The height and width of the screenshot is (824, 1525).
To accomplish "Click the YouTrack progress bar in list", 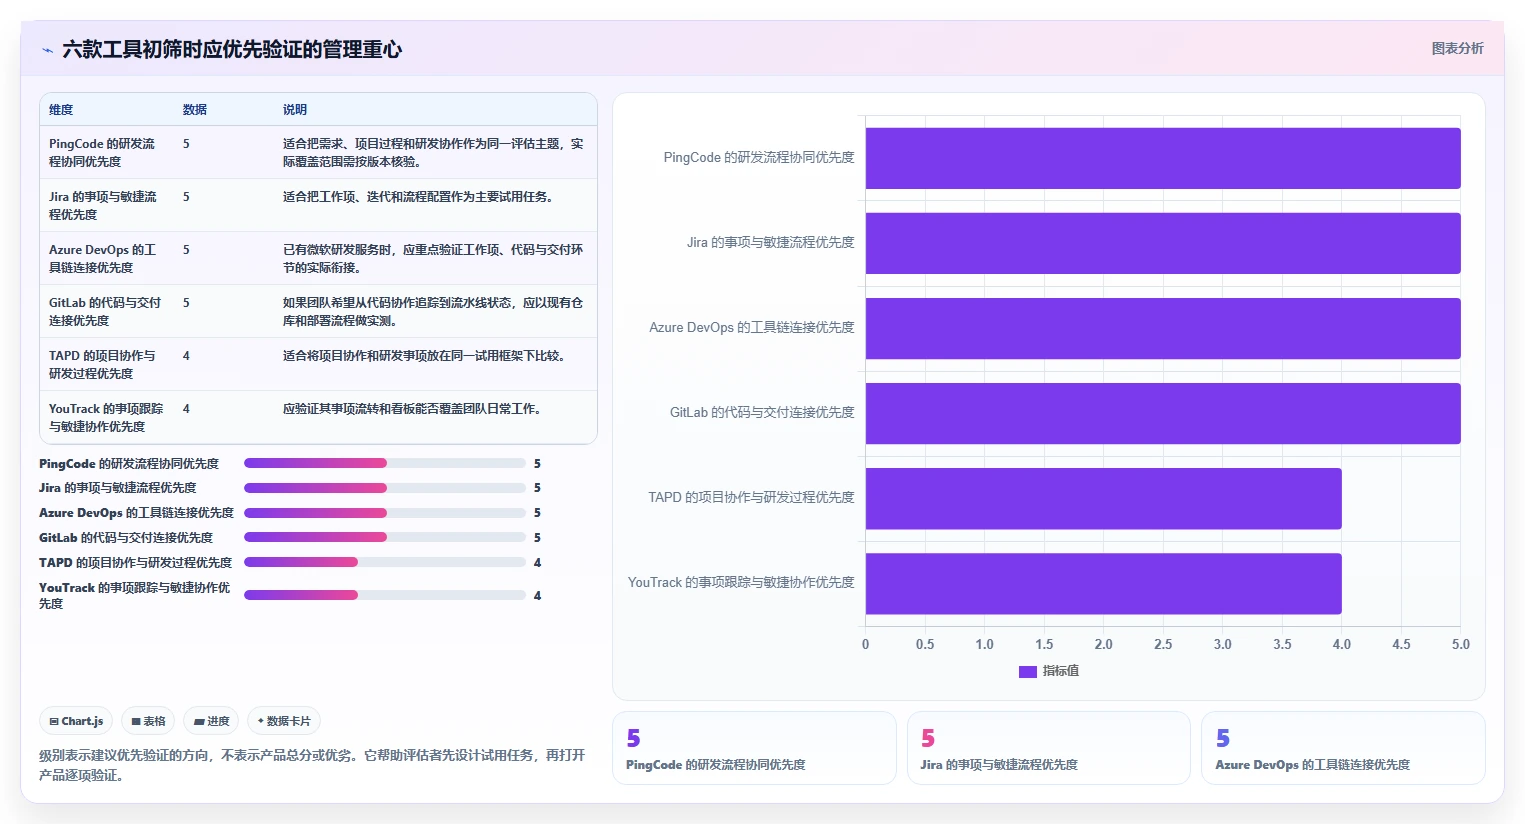I will (385, 595).
